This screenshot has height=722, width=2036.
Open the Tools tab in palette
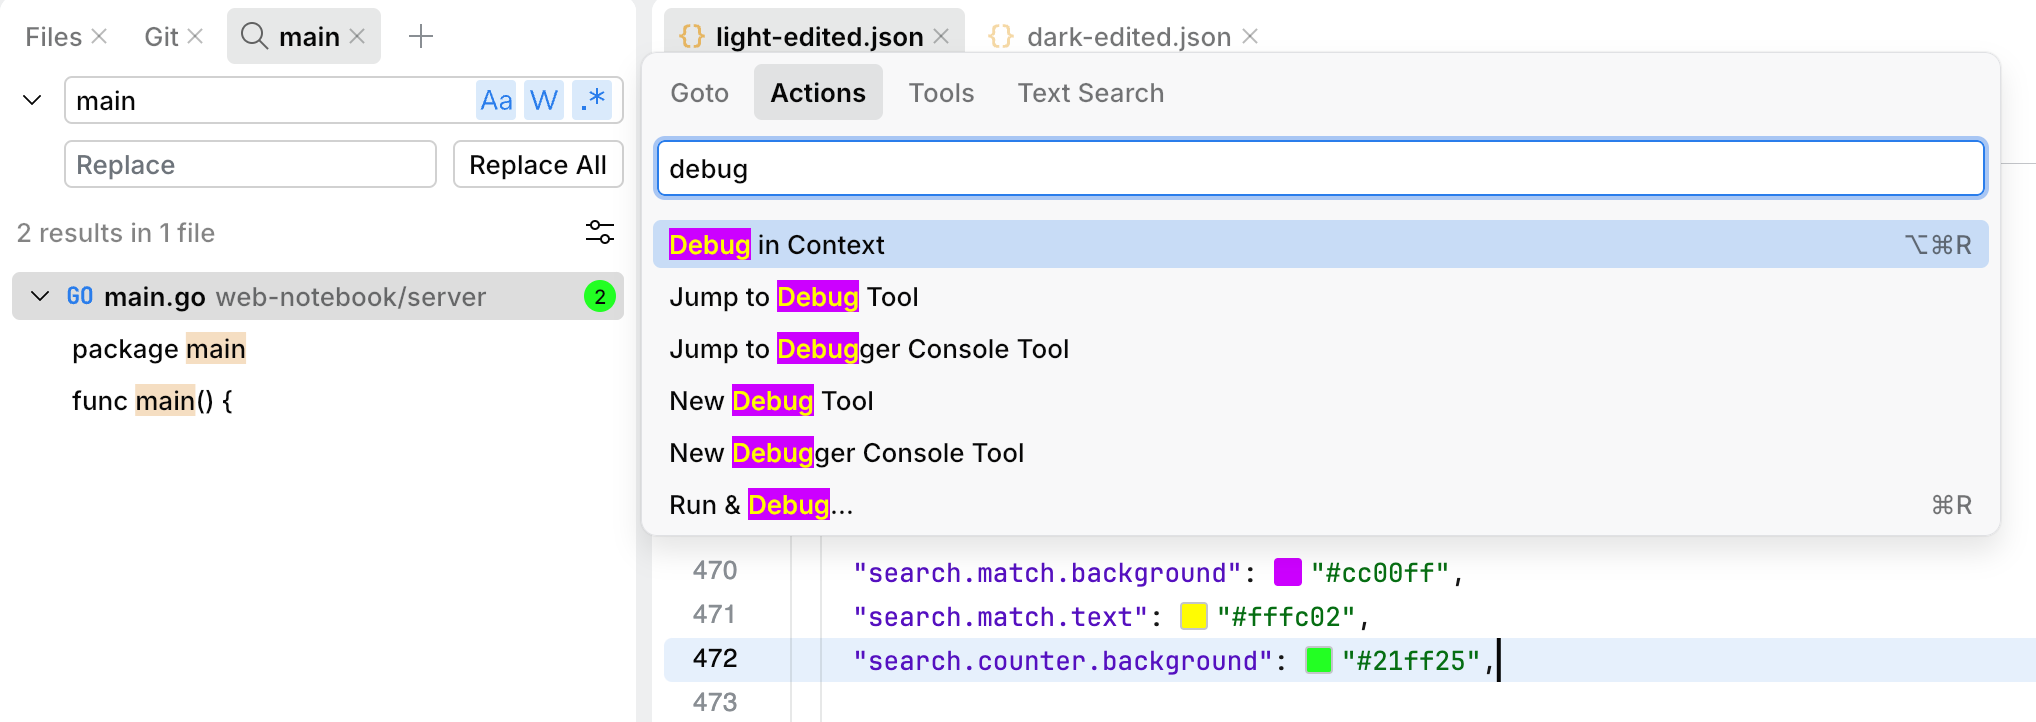[941, 93]
